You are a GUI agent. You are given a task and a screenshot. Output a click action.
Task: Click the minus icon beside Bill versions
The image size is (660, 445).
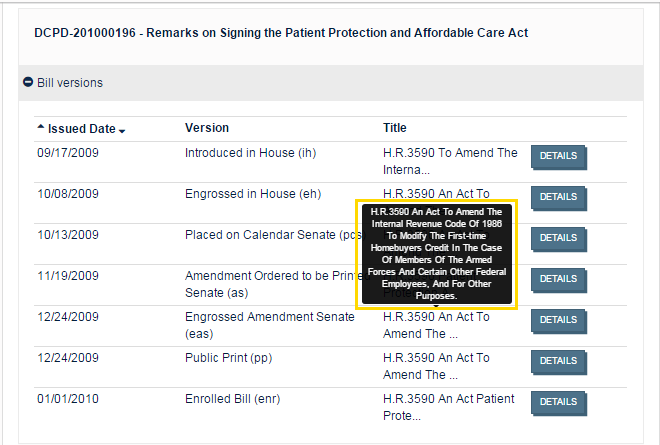(x=28, y=83)
